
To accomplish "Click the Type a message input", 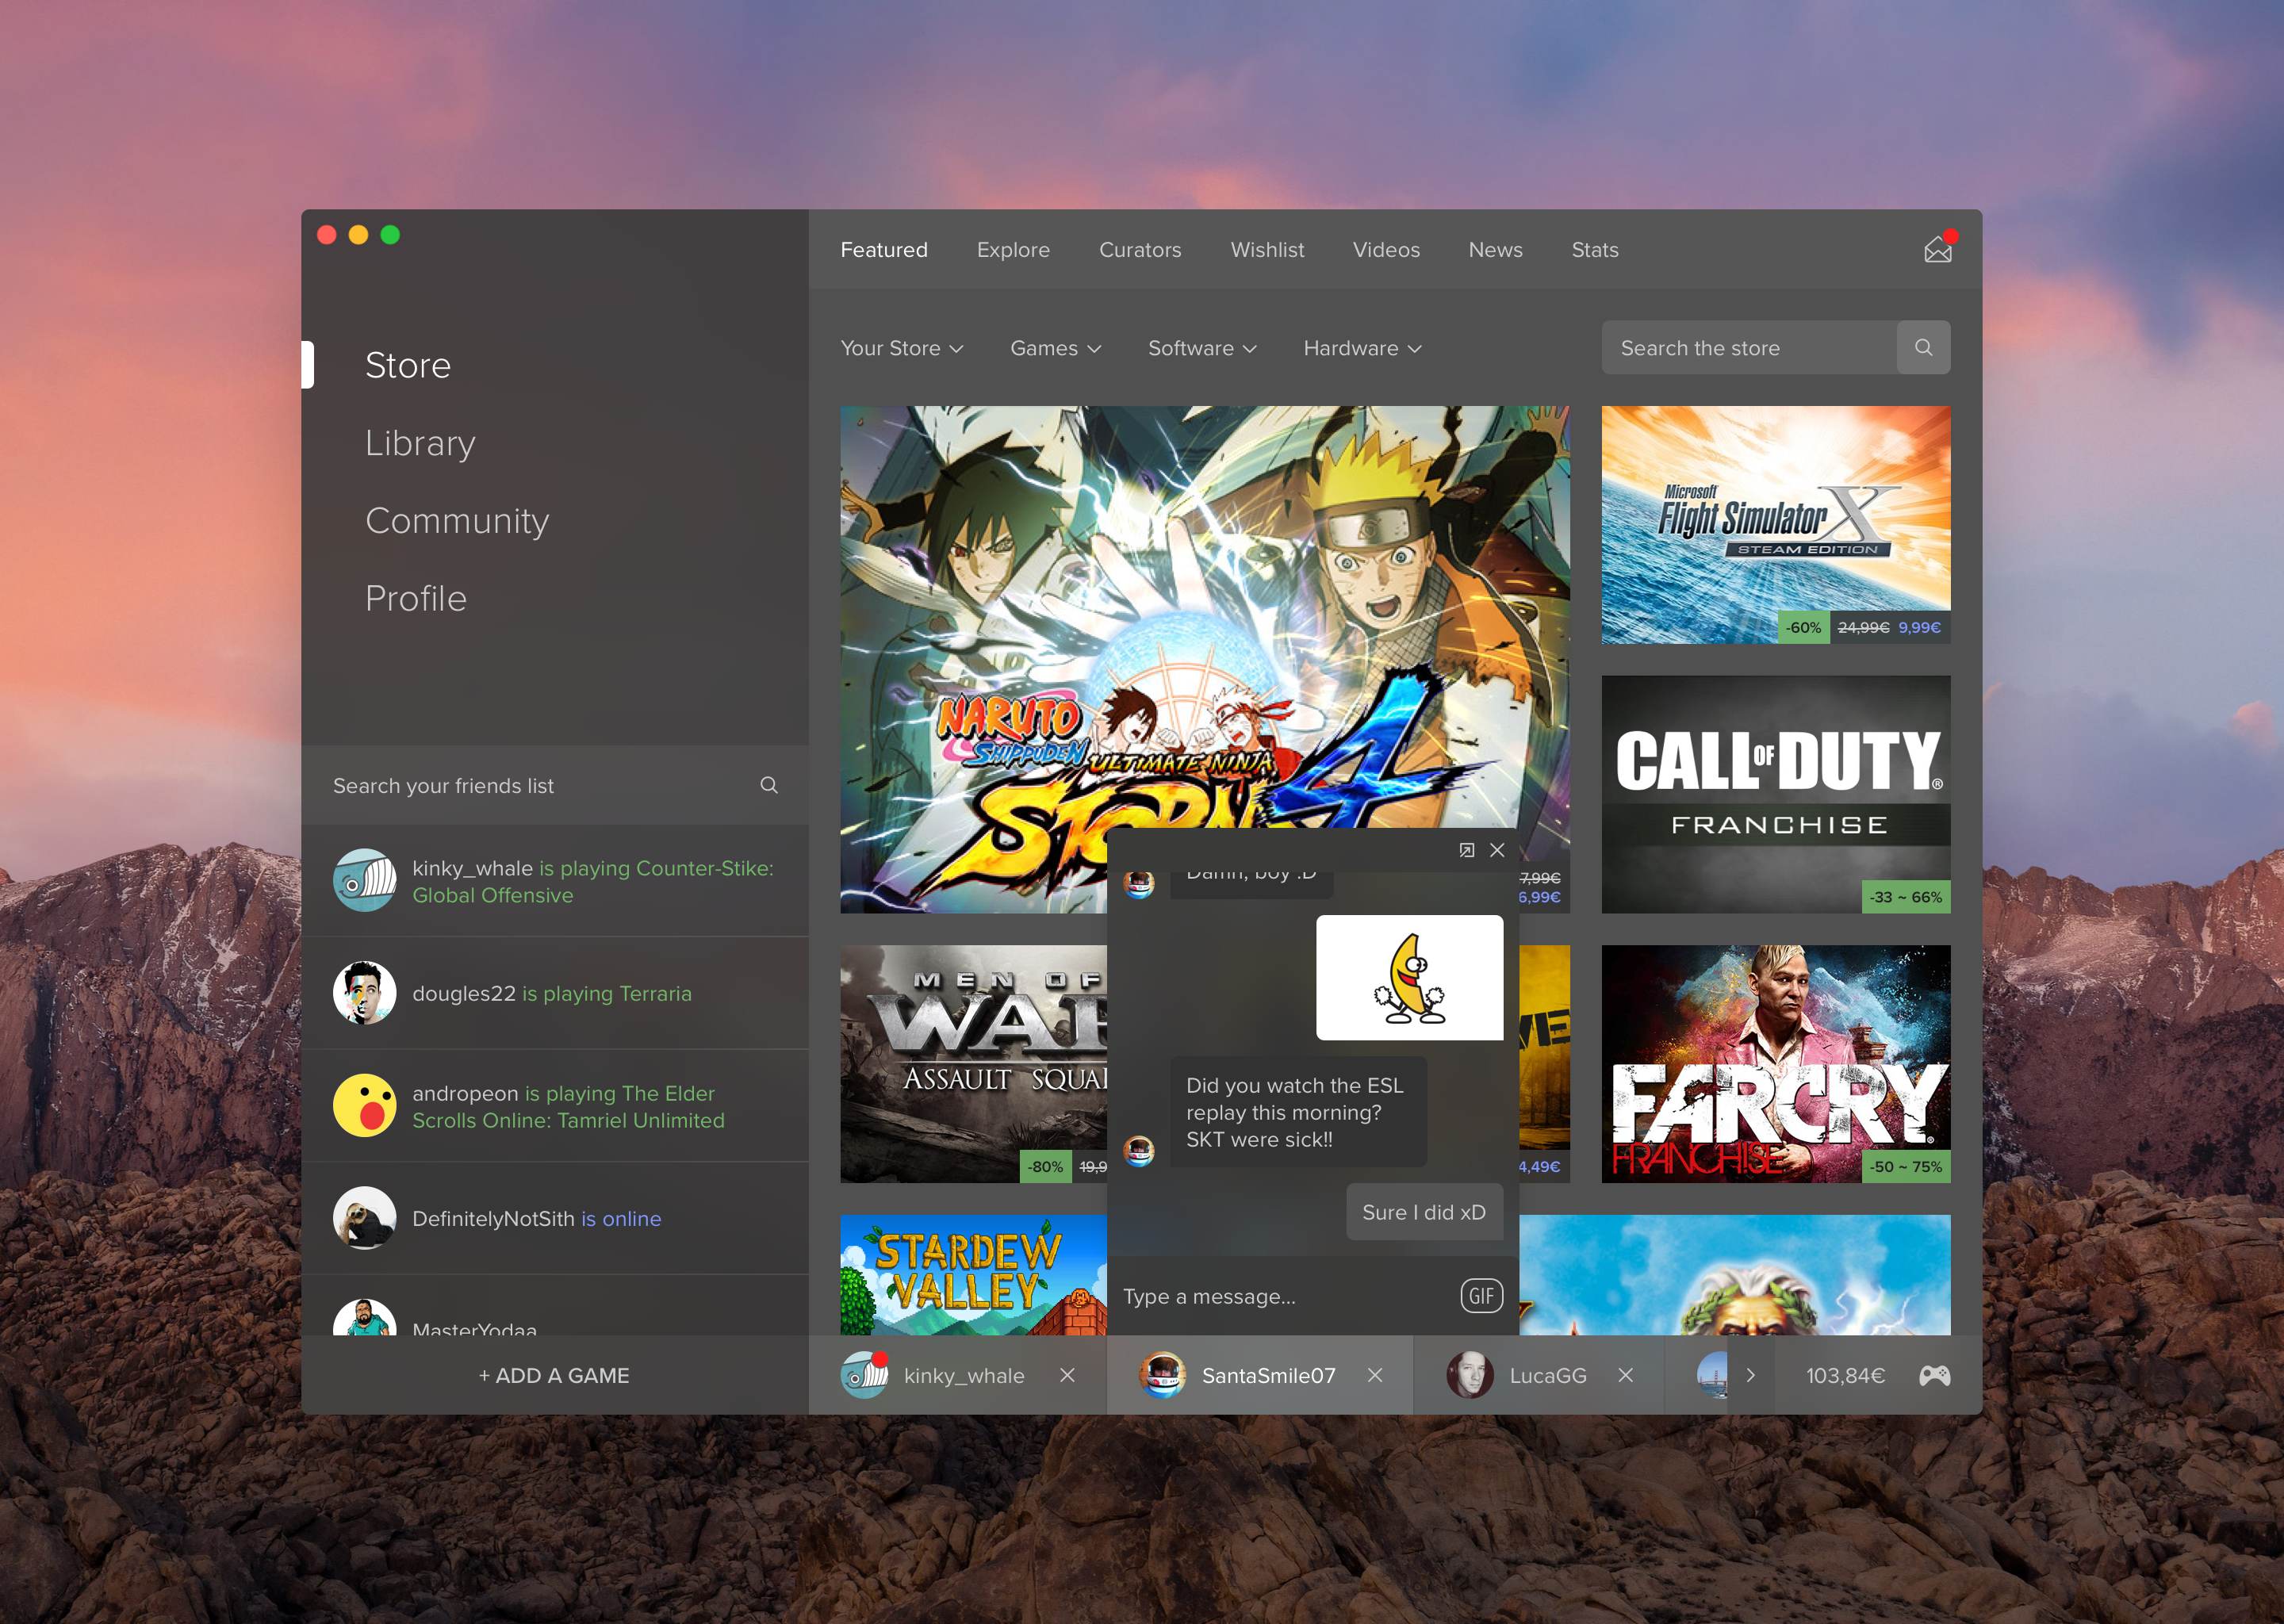I will [1285, 1296].
